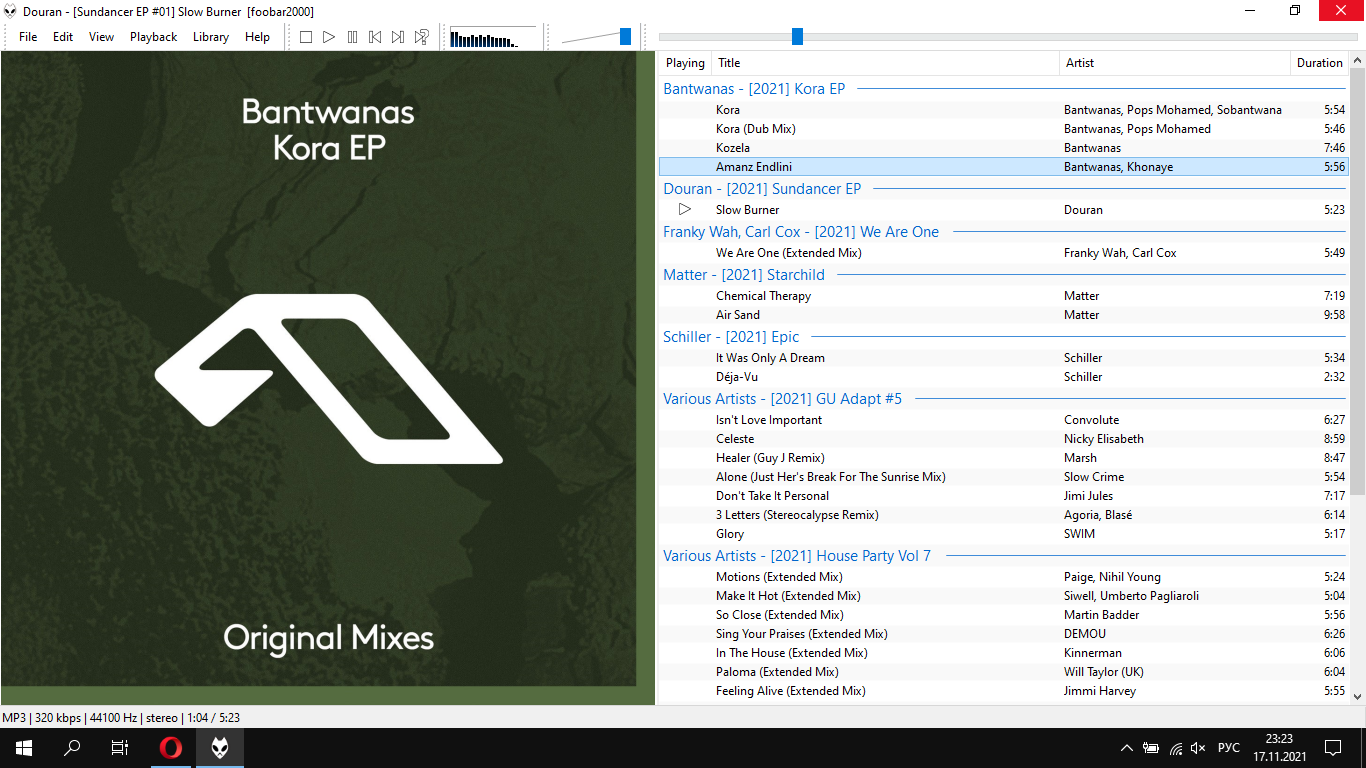Viewport: 1366px width, 768px height.
Task: Select the track "Glory"
Action: tap(1004, 534)
